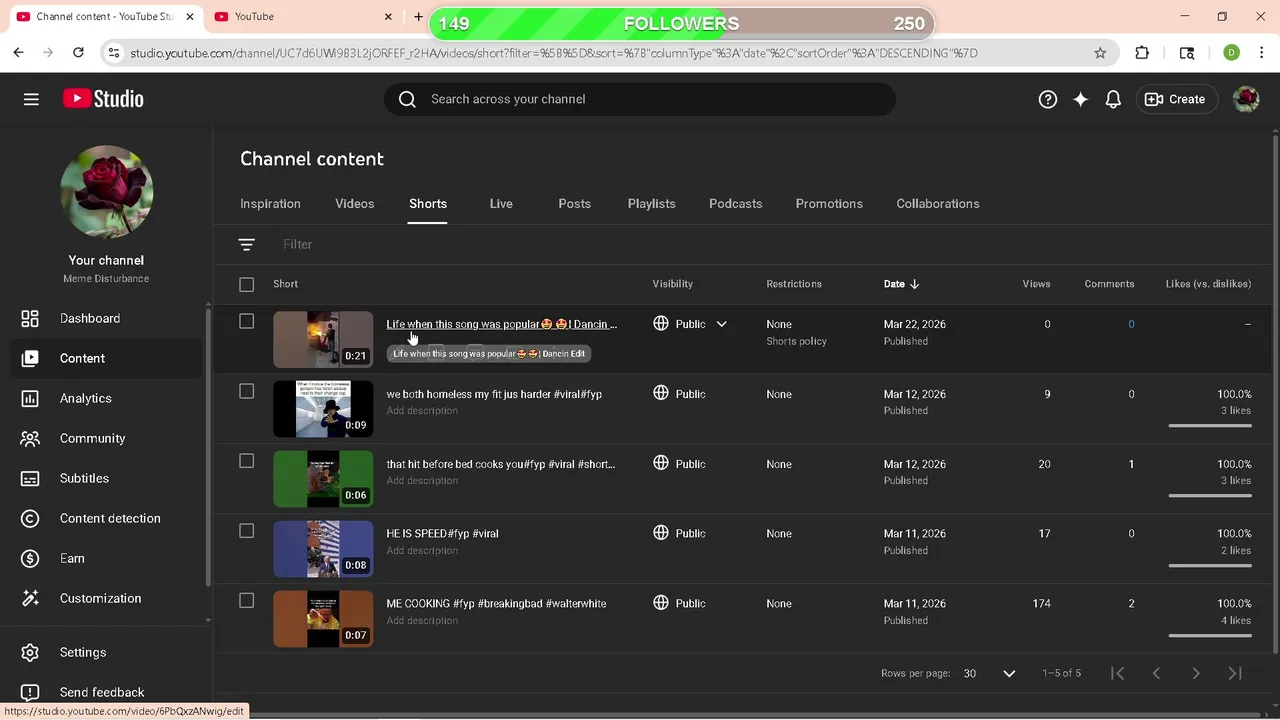This screenshot has height=720, width=1280.
Task: Click the Shorts policy restriction text
Action: [796, 341]
